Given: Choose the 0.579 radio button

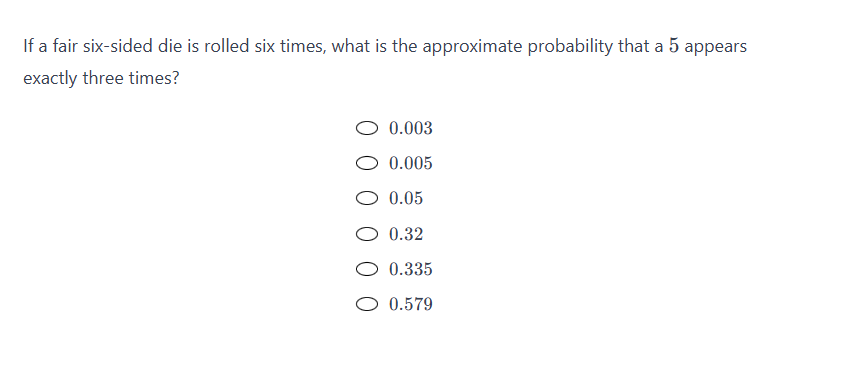Looking at the screenshot, I should 367,304.
